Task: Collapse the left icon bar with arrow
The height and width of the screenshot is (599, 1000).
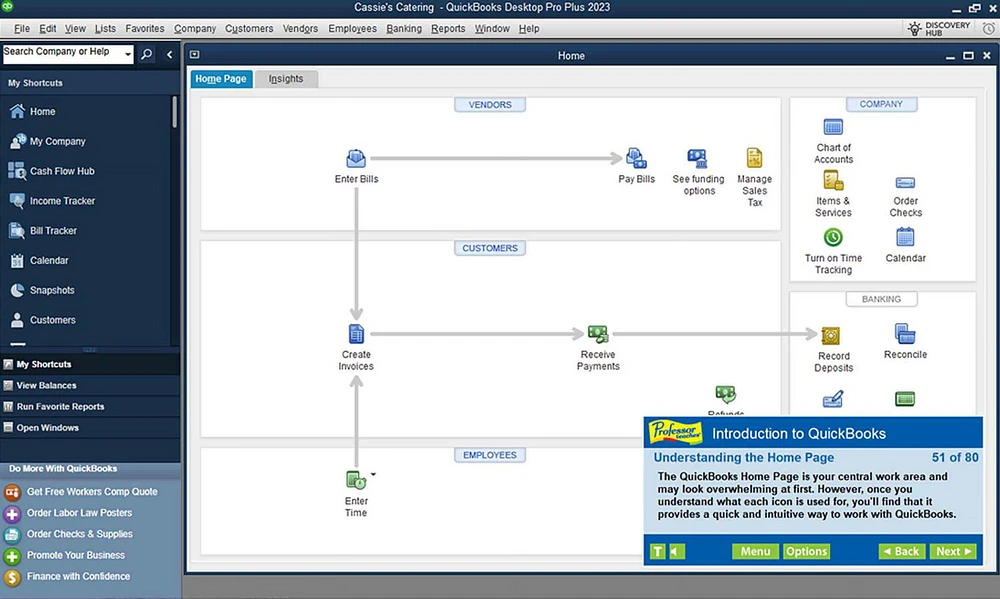Action: coord(169,54)
